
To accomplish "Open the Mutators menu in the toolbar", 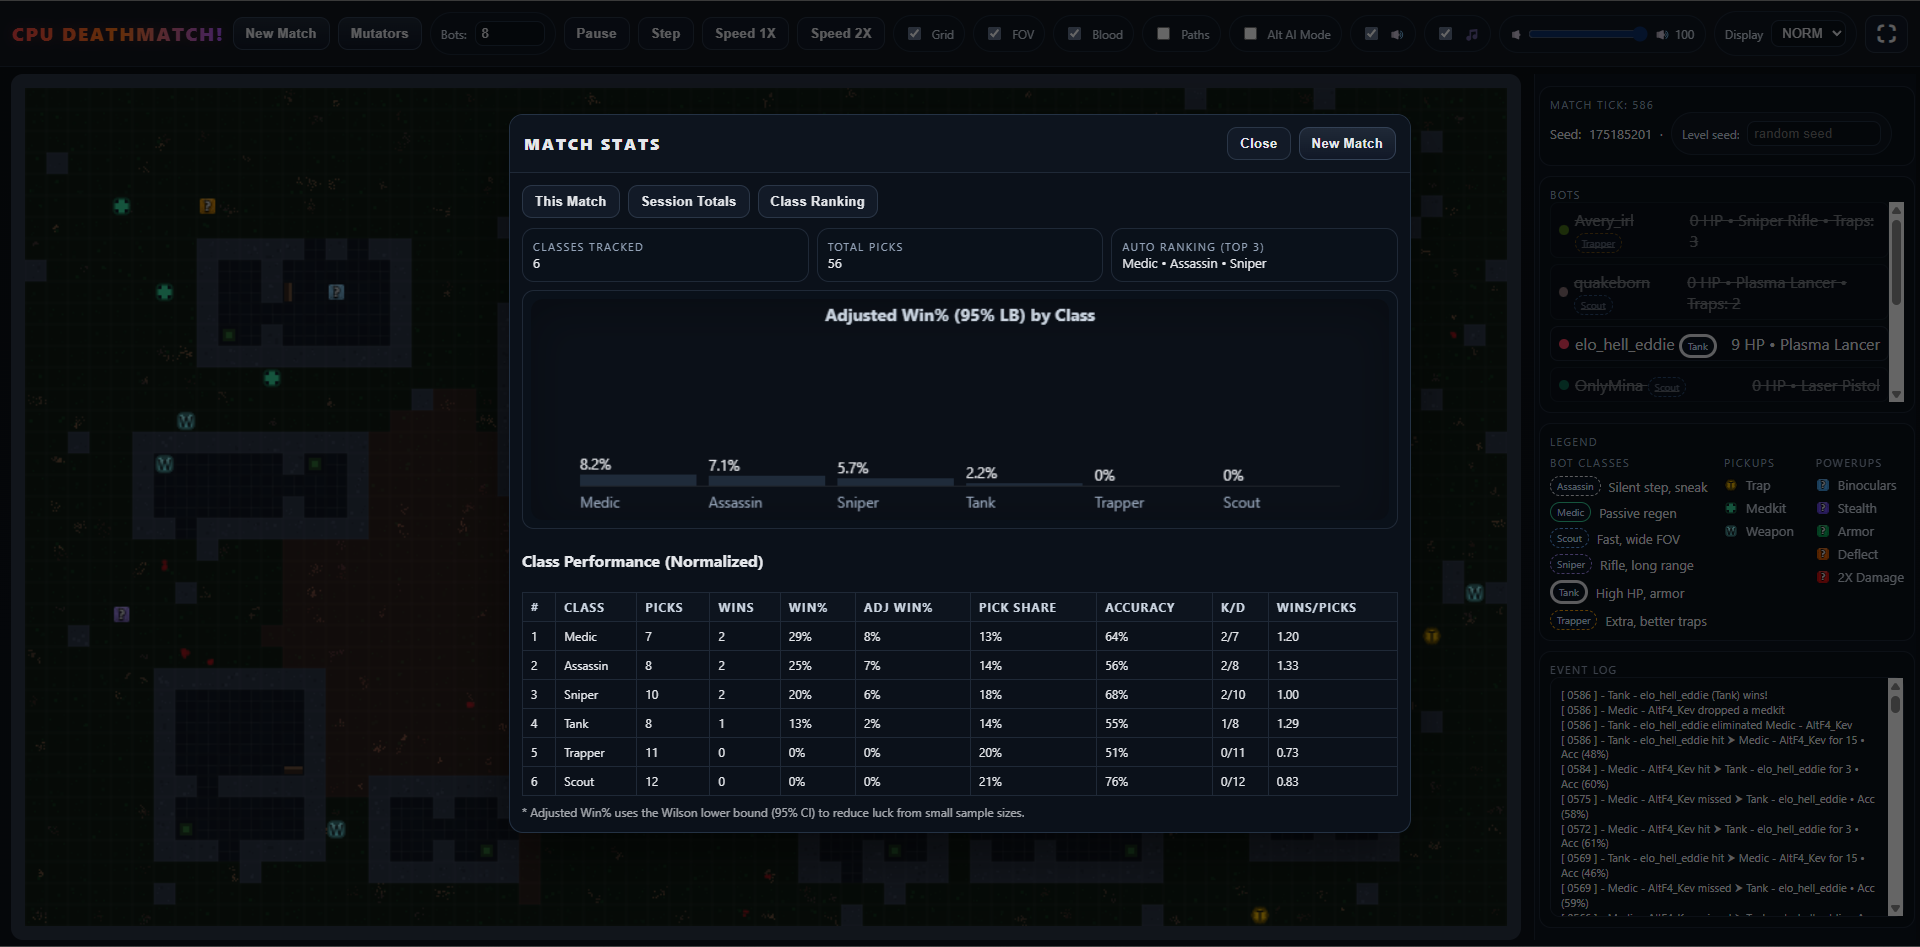I will 379,34.
